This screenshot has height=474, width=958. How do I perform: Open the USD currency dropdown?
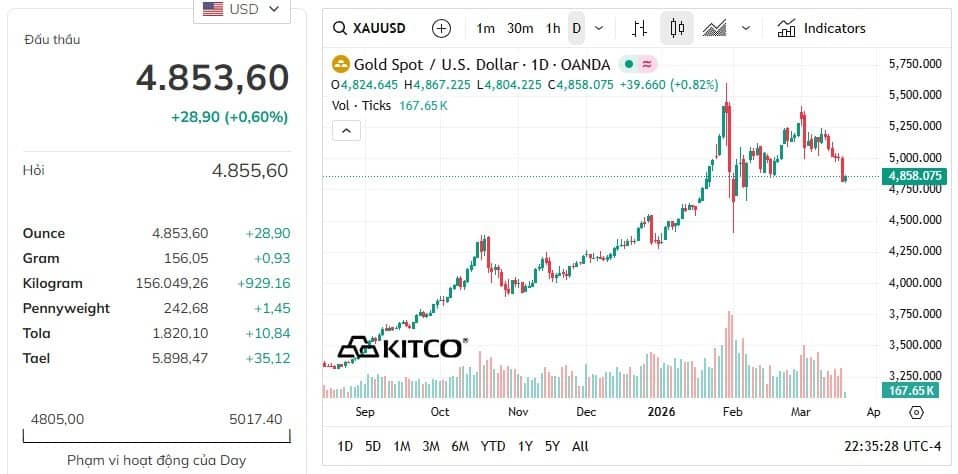click(x=241, y=9)
